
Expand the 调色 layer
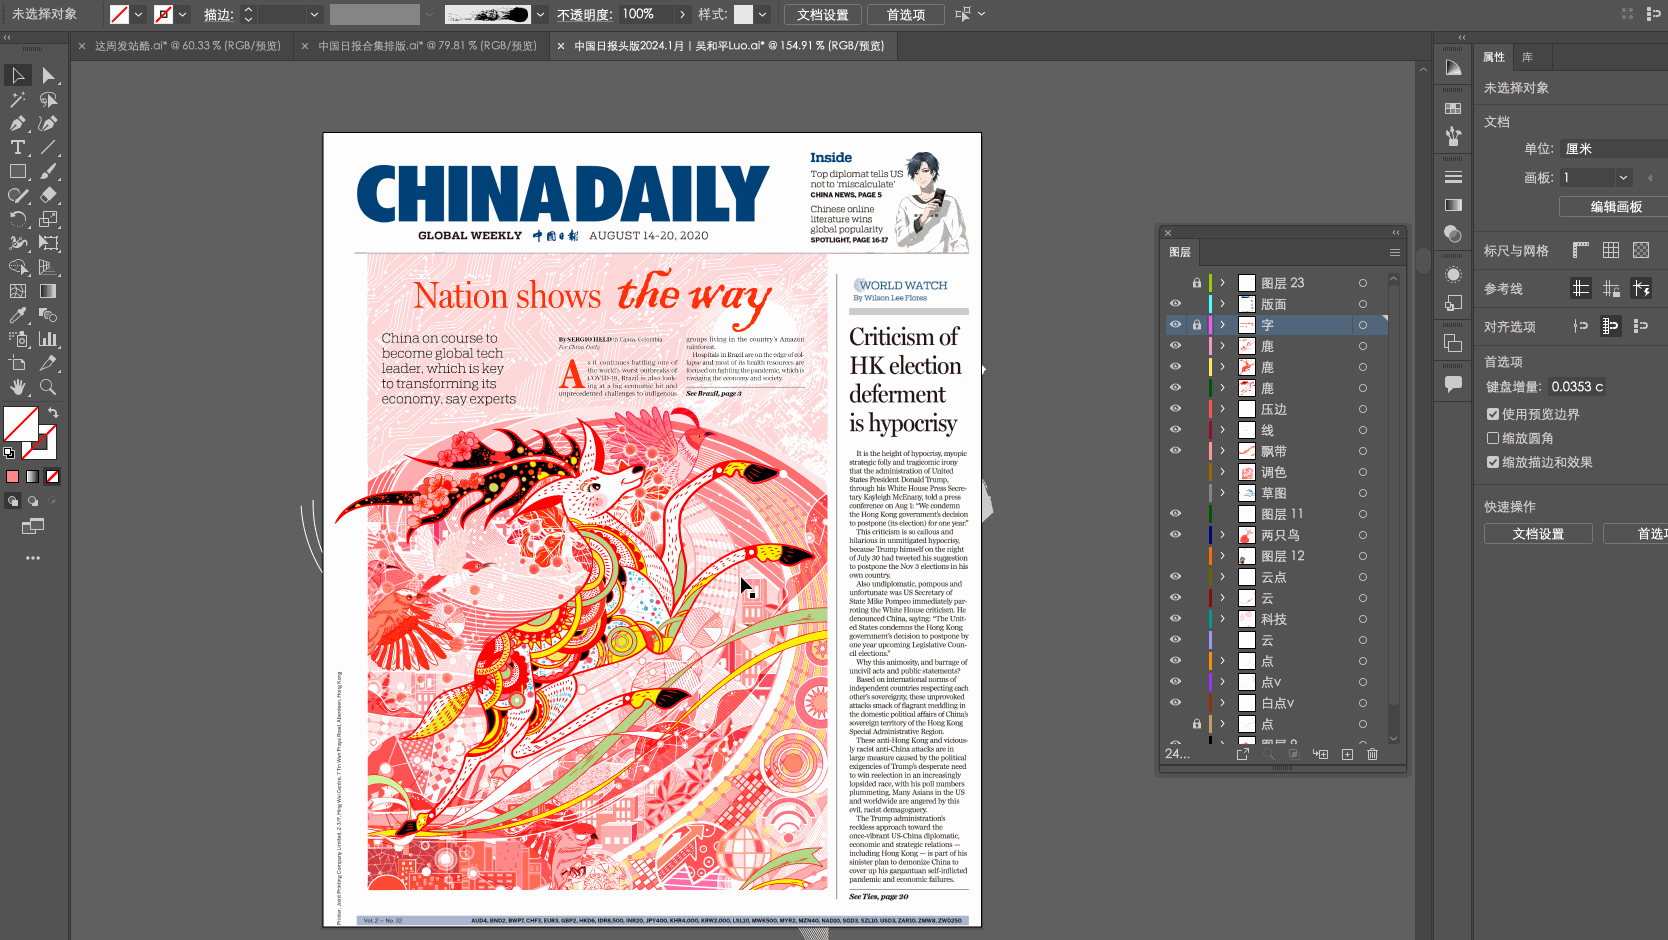pyautogui.click(x=1222, y=472)
